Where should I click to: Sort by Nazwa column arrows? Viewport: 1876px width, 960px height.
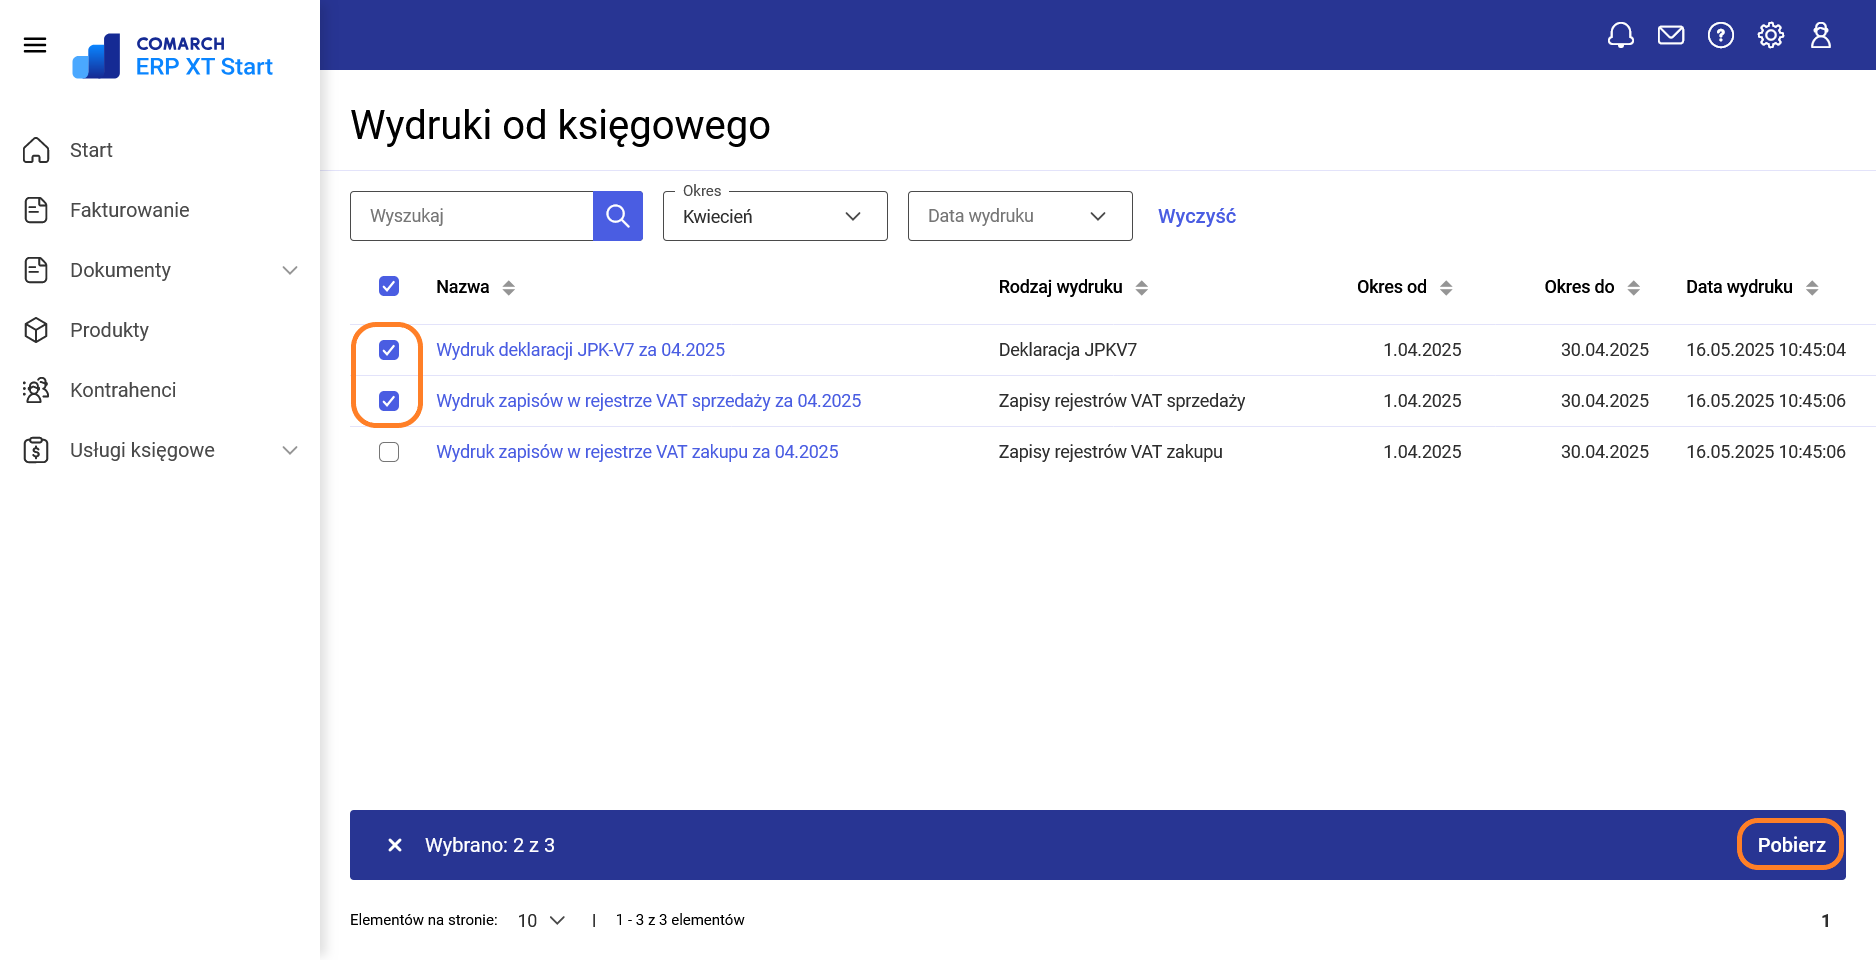509,288
